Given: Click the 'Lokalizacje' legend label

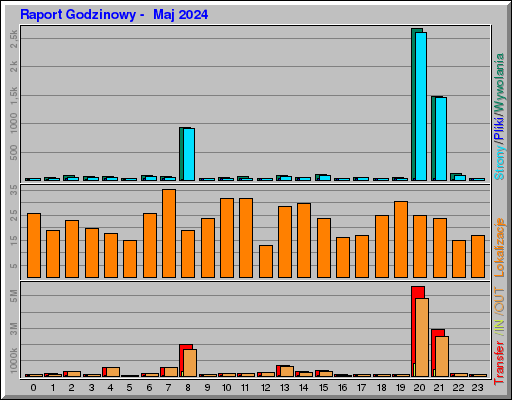Looking at the screenshot, I should (x=499, y=247).
